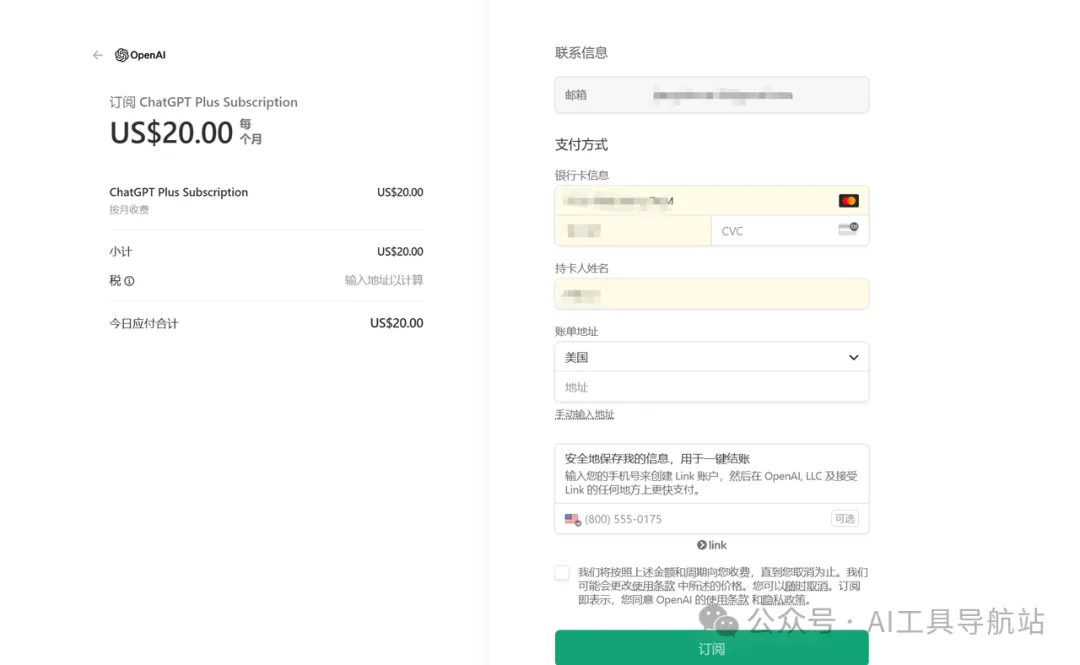Focus the 邮箱 email field
The height and width of the screenshot is (665, 1080).
click(x=711, y=95)
